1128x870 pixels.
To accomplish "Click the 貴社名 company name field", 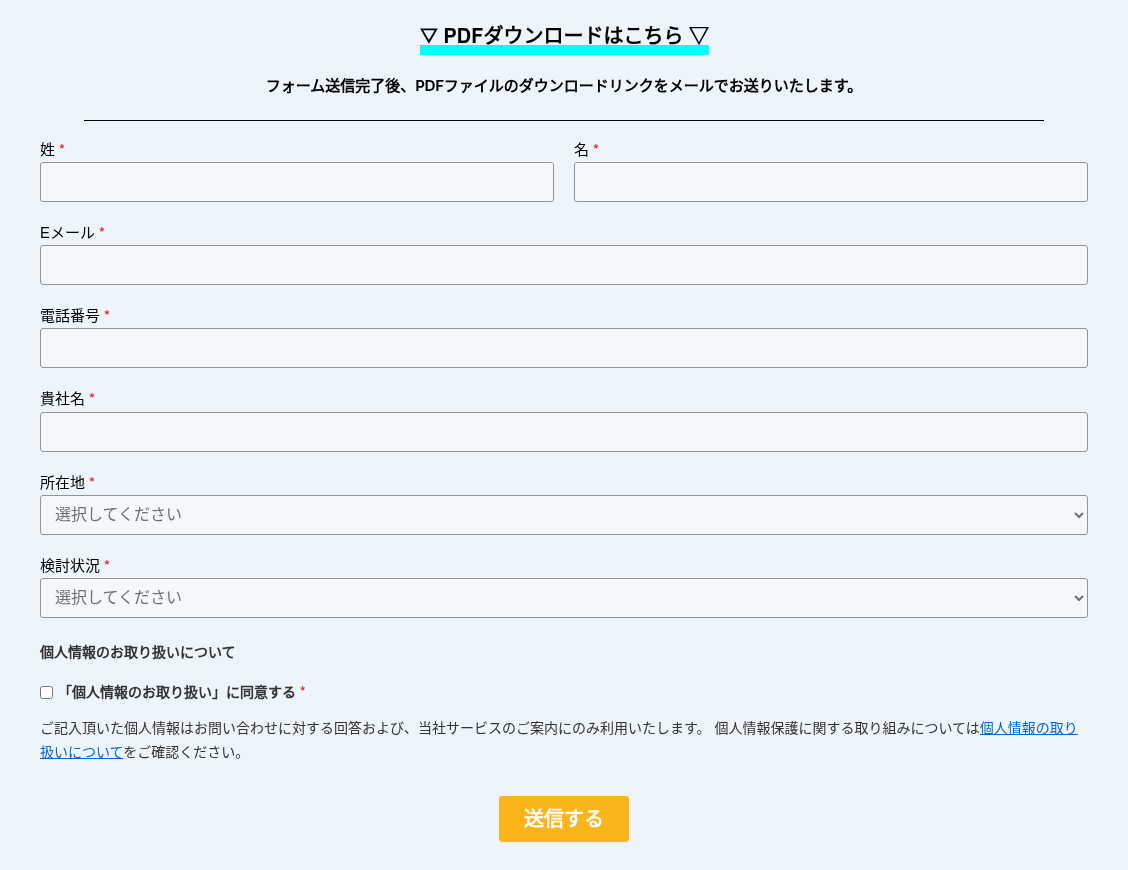I will click(x=563, y=432).
